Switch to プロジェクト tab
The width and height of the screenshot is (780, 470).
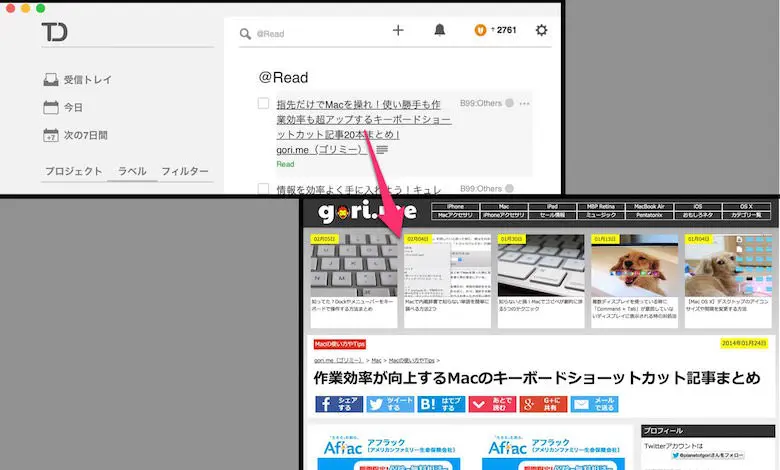click(x=74, y=171)
